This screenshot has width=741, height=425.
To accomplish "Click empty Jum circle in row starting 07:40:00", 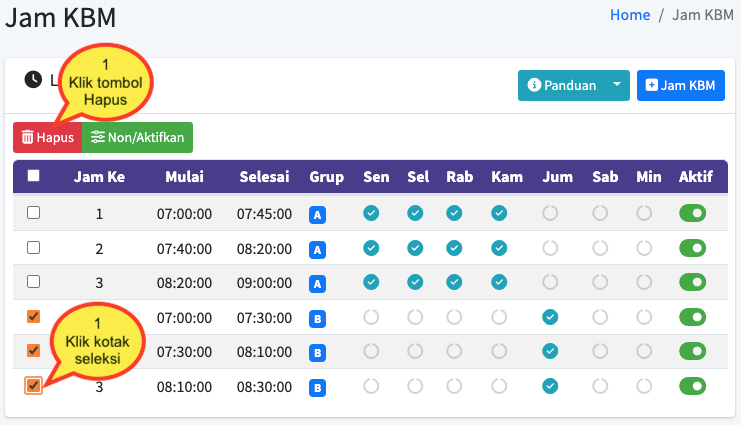I will click(550, 248).
